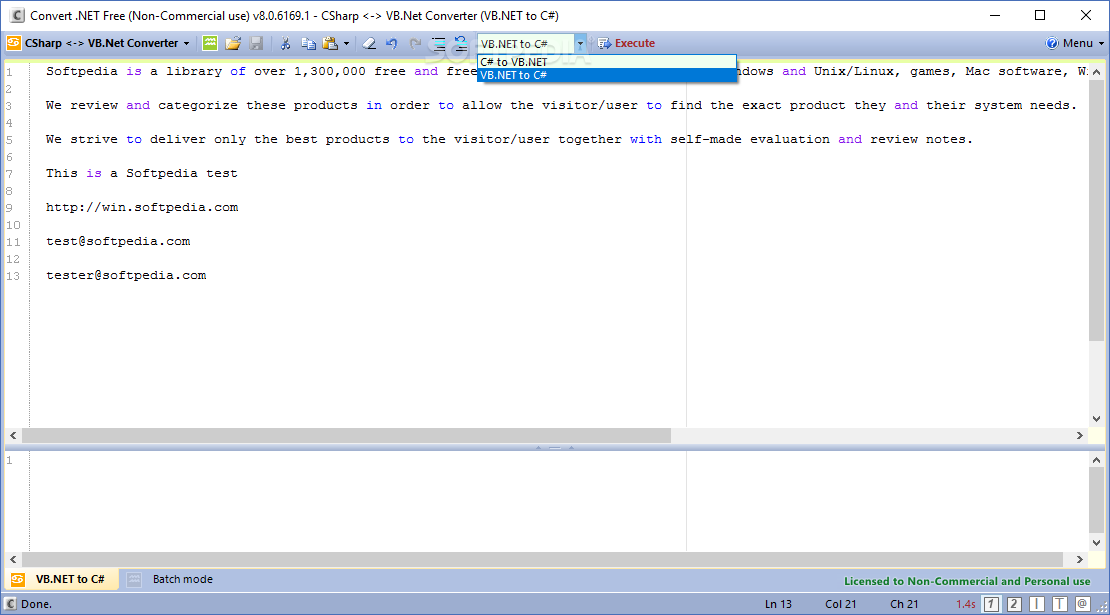Clear text with the eraser icon
Screen dimensions: 1110x615
tap(369, 43)
